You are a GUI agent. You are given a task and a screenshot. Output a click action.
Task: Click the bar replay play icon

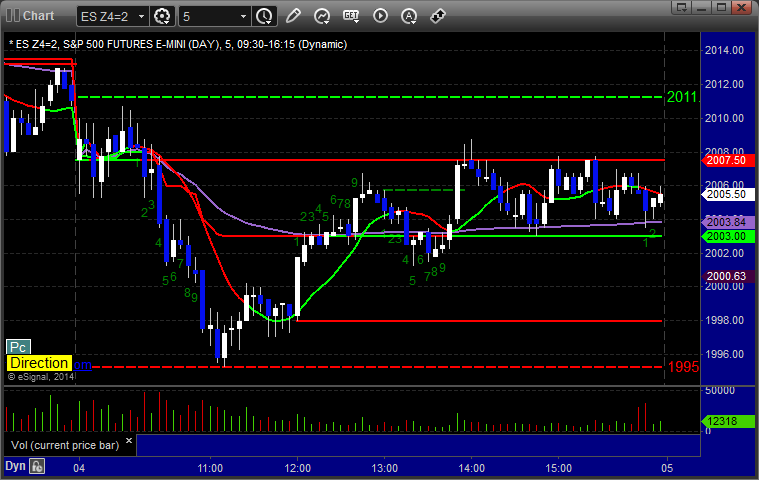(x=380, y=16)
